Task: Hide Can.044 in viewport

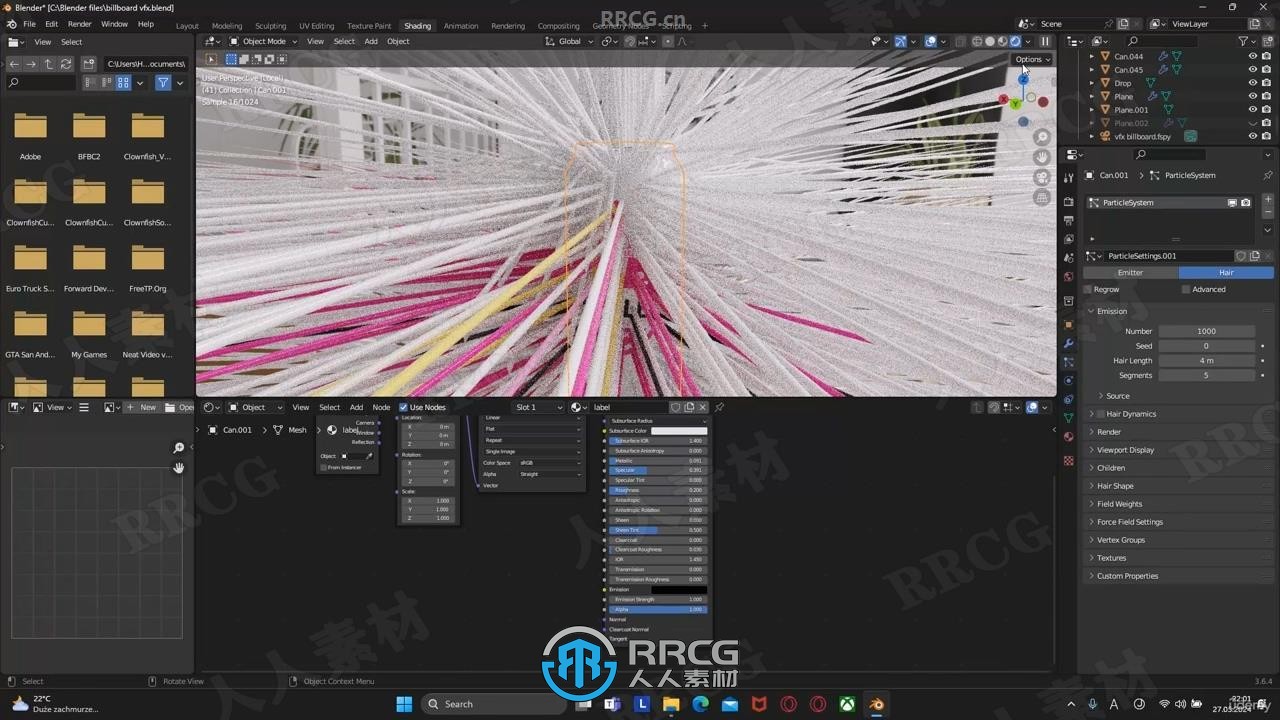Action: (1252, 56)
